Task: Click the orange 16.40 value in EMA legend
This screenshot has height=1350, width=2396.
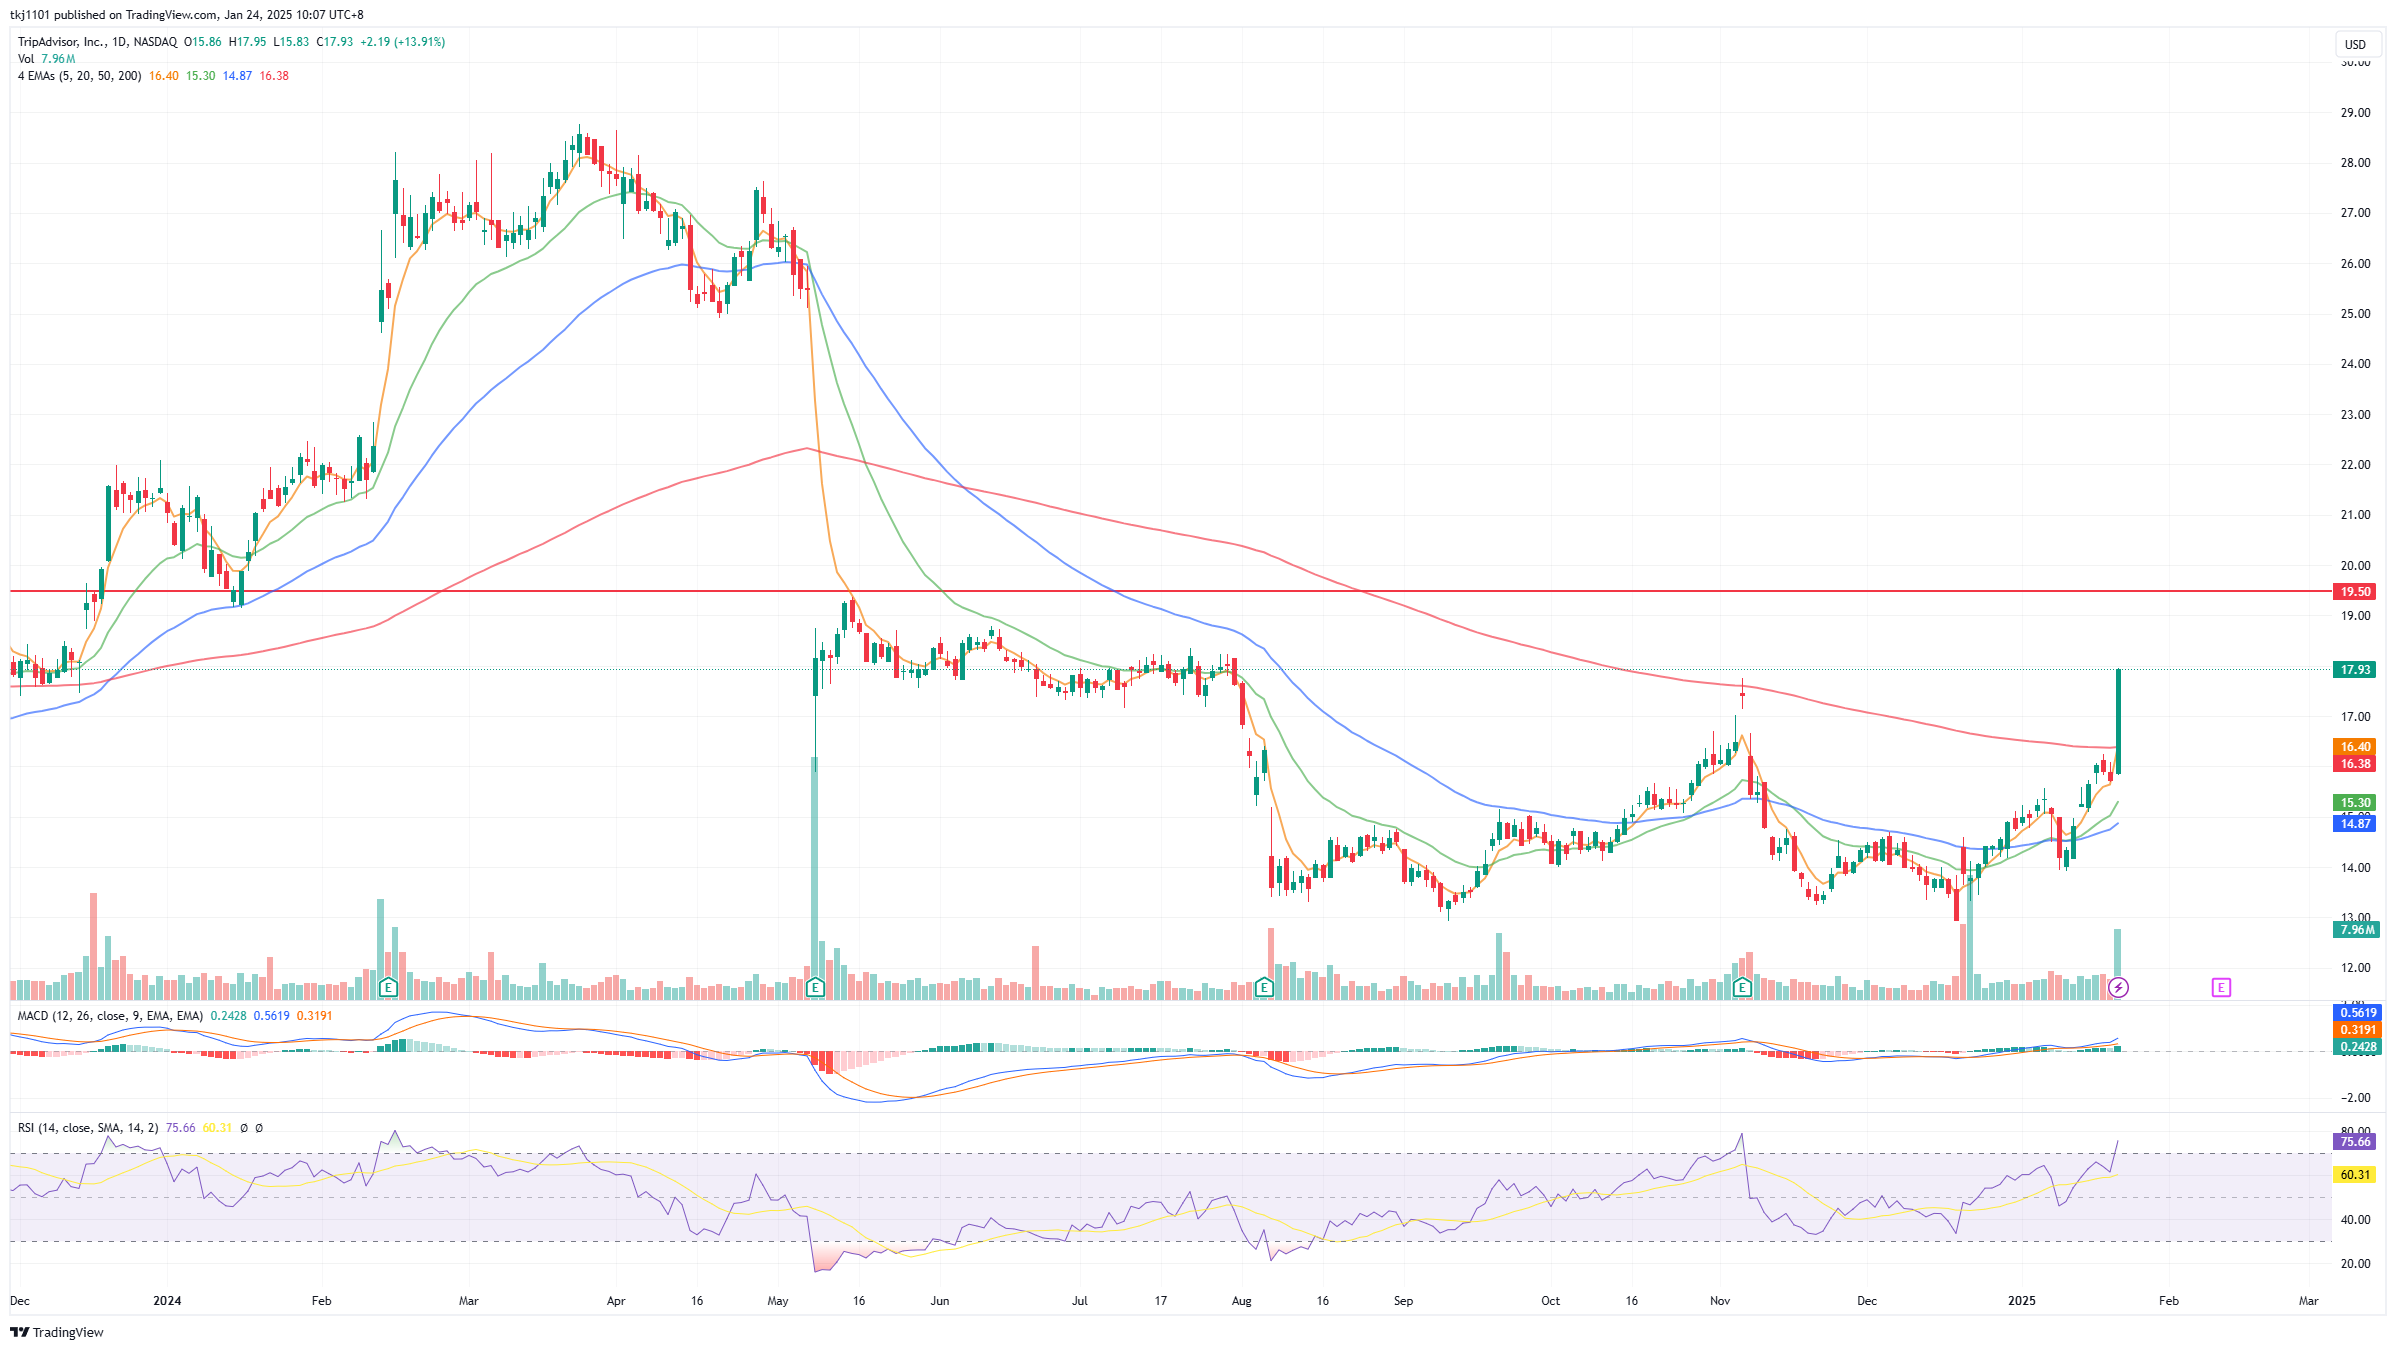Action: coord(164,76)
